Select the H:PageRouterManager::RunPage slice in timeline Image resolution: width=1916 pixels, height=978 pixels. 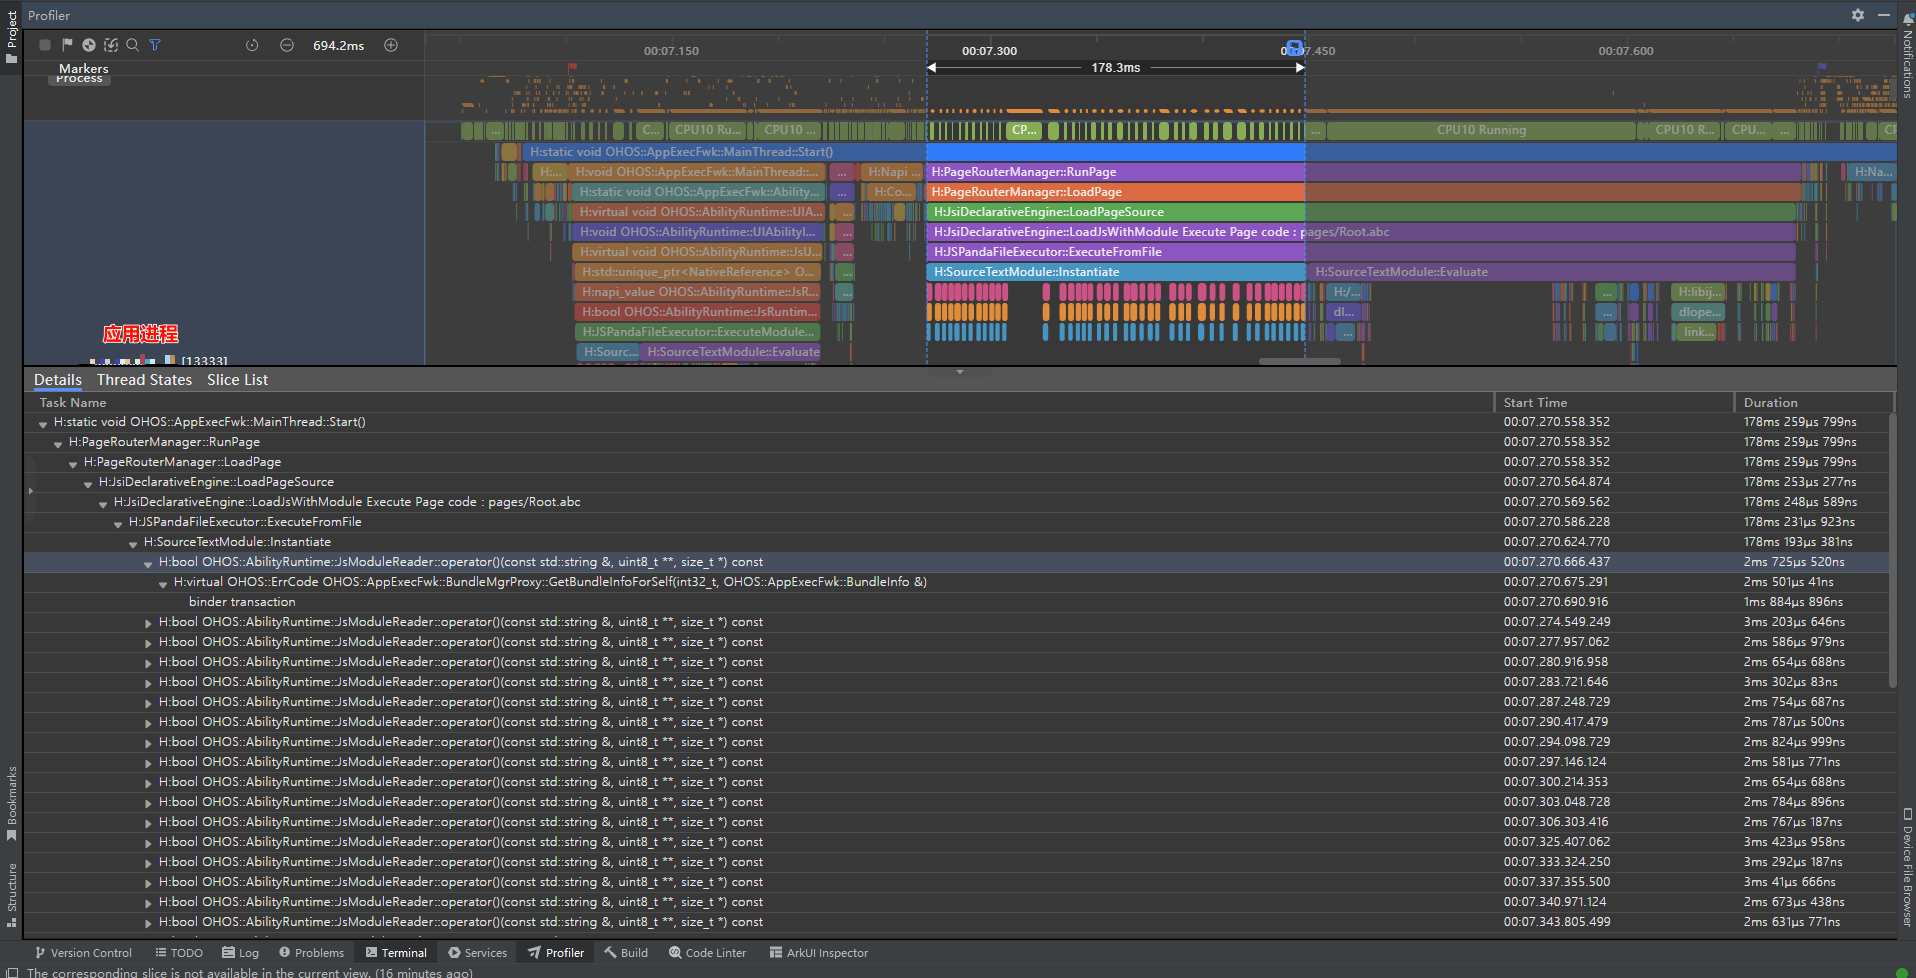tap(1116, 172)
